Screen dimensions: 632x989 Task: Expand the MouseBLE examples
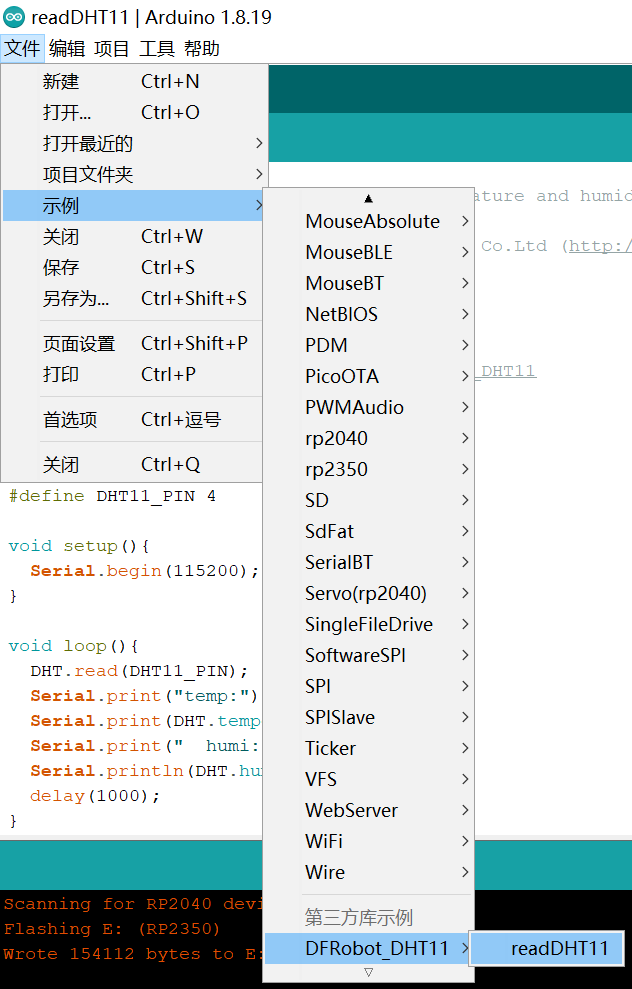tap(368, 252)
